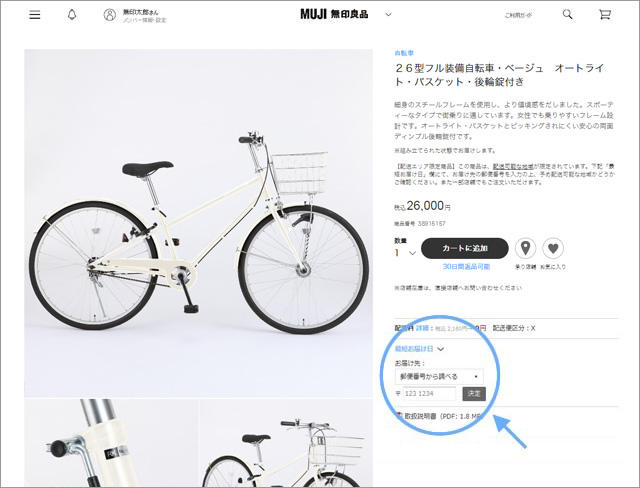Open the user profile avatar icon
Screen dimensions: 640x488
(x=109, y=15)
